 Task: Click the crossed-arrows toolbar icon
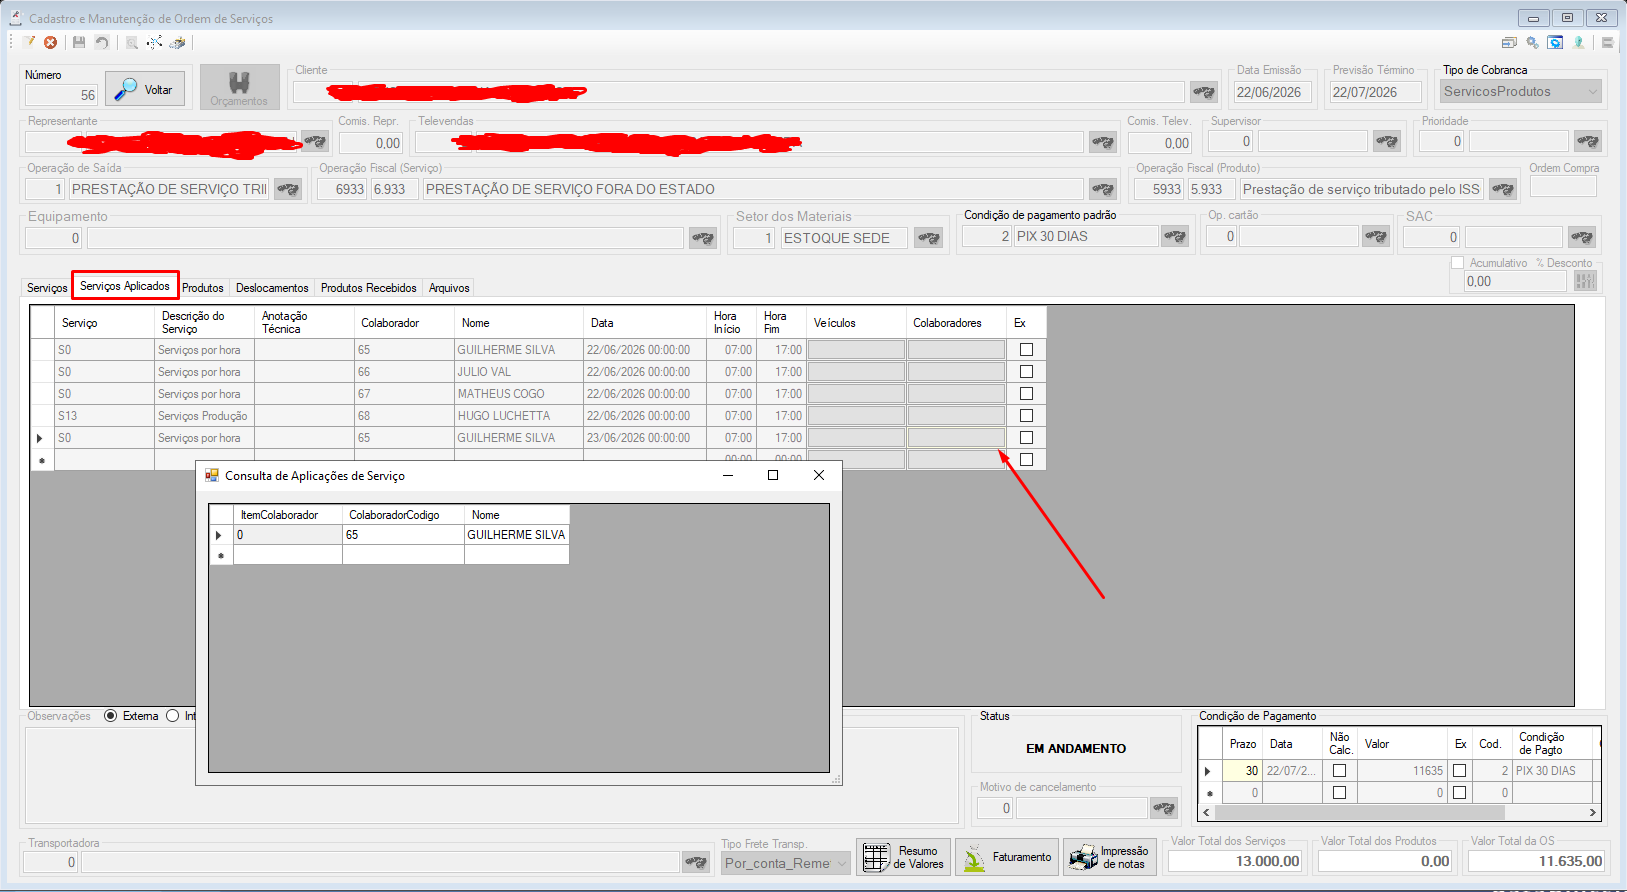point(154,42)
